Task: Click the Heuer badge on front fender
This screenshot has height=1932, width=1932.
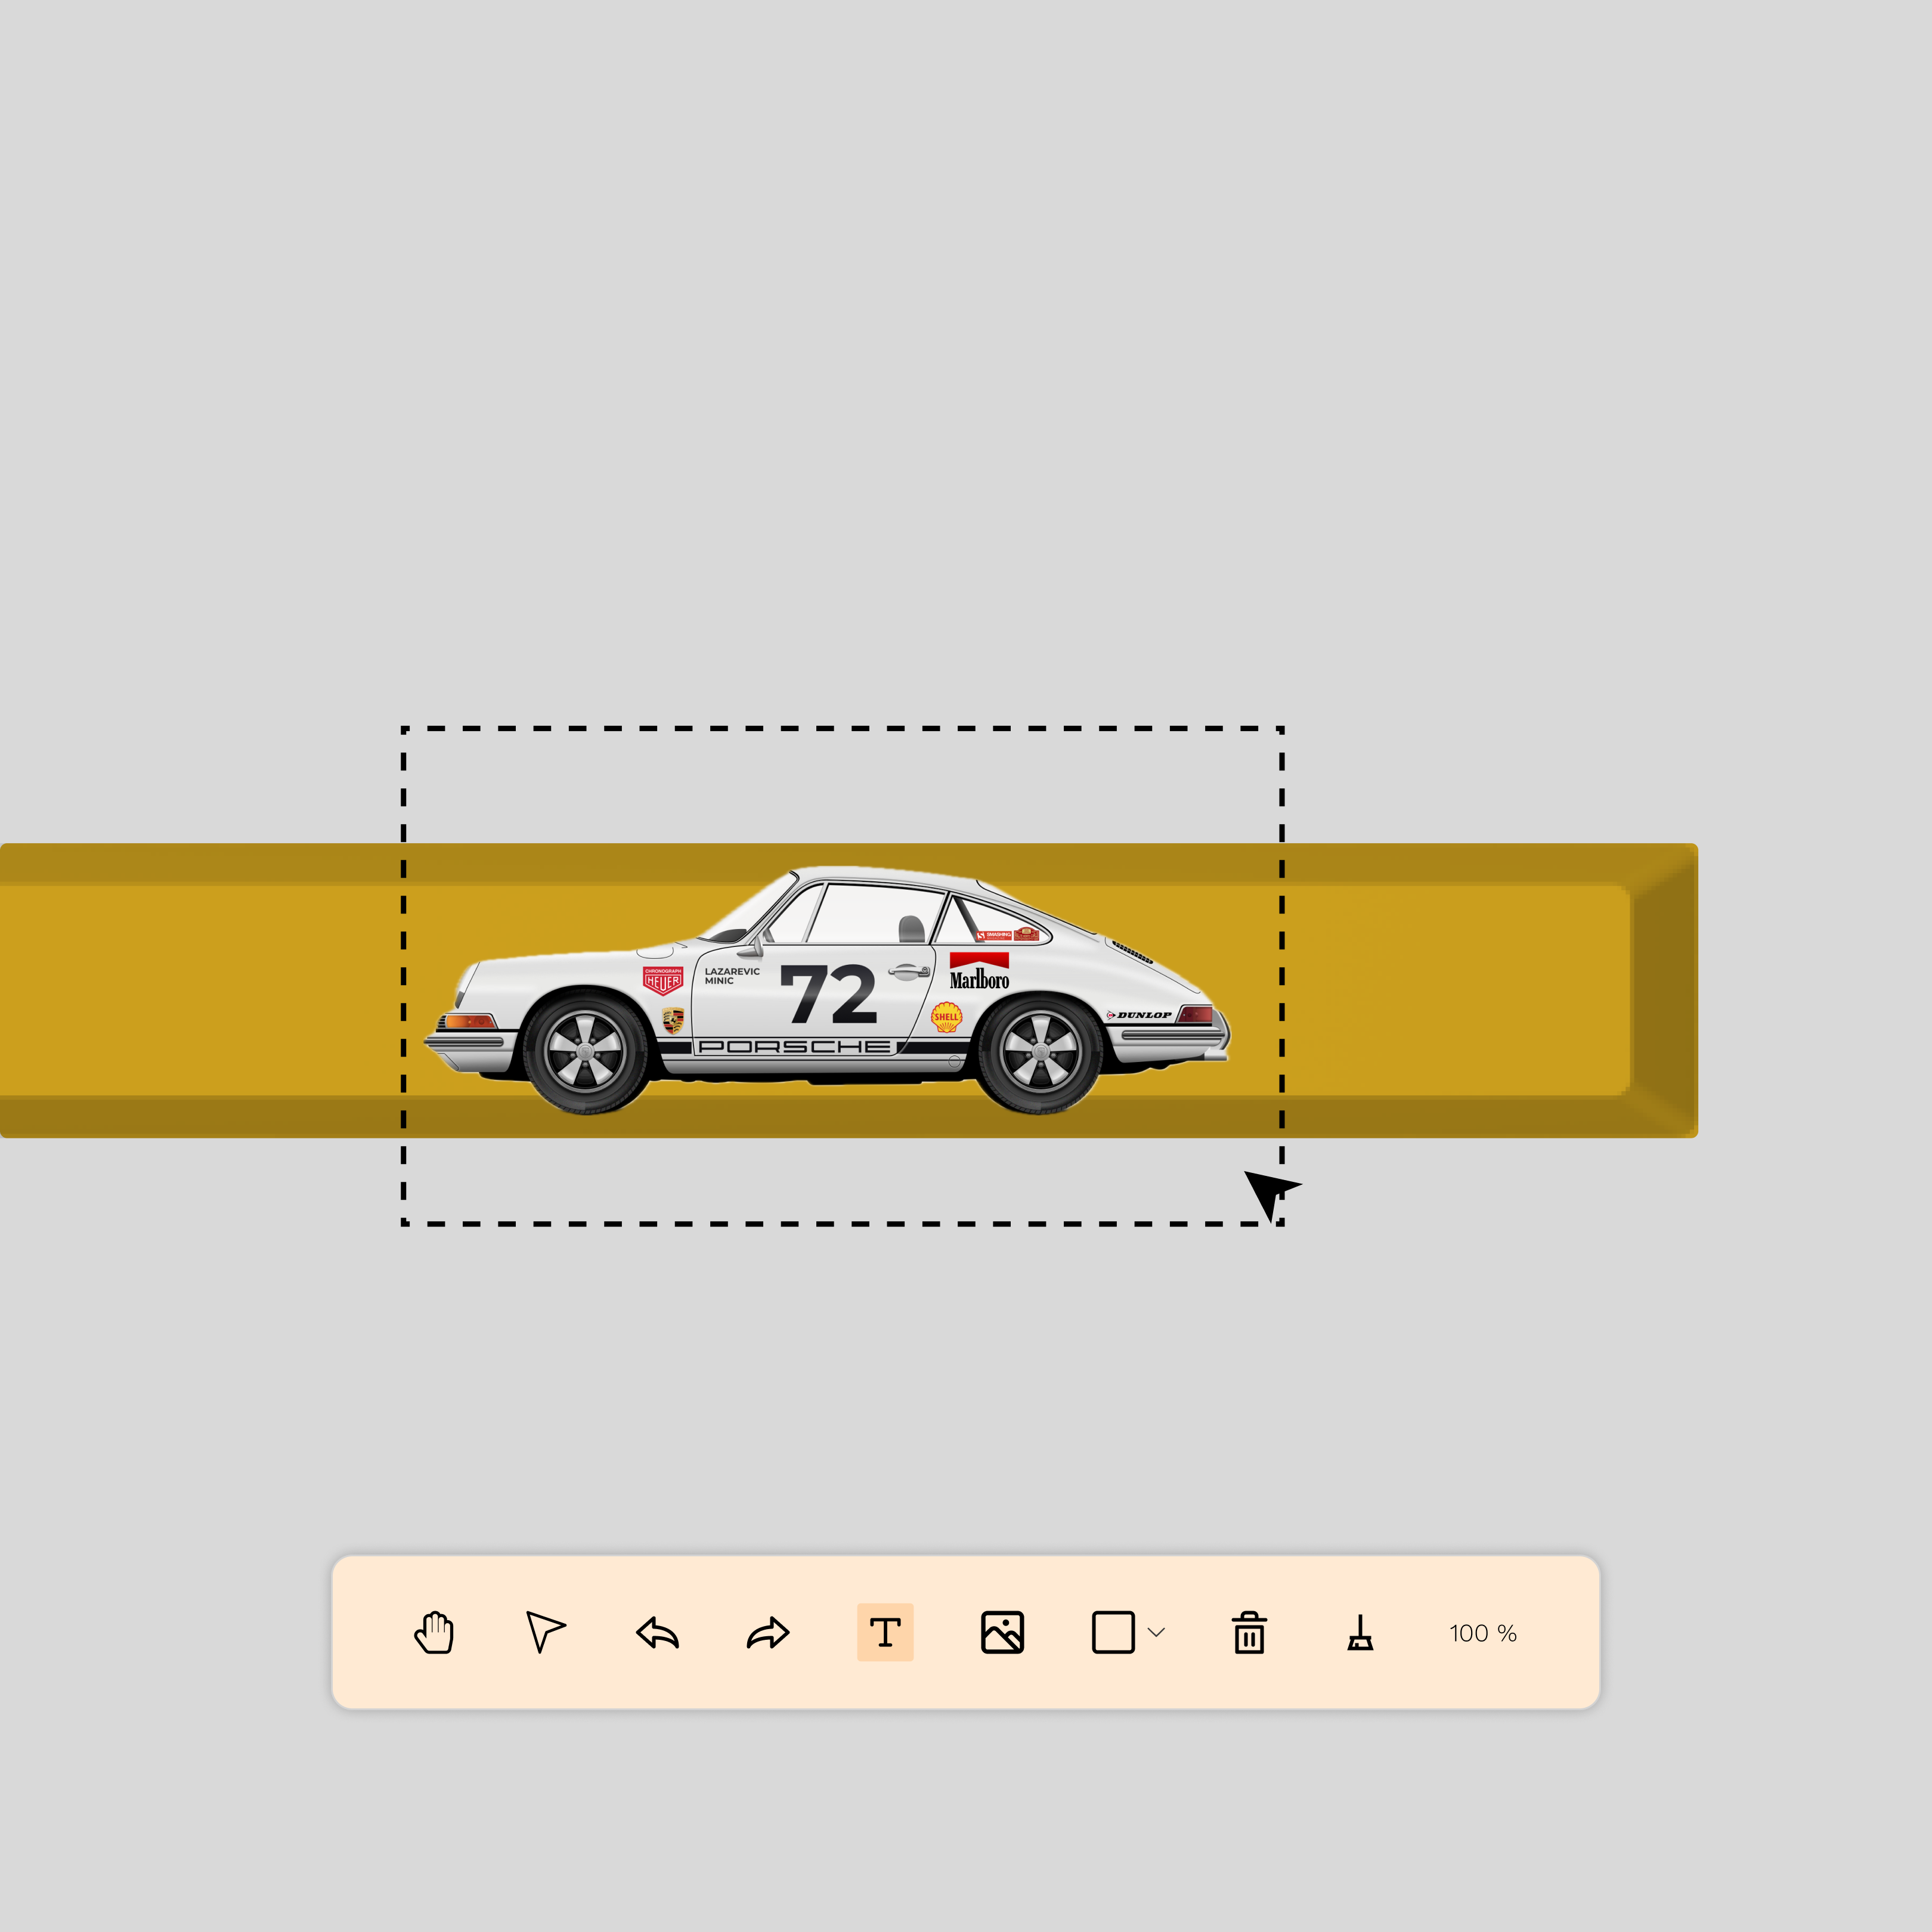Action: point(662,980)
